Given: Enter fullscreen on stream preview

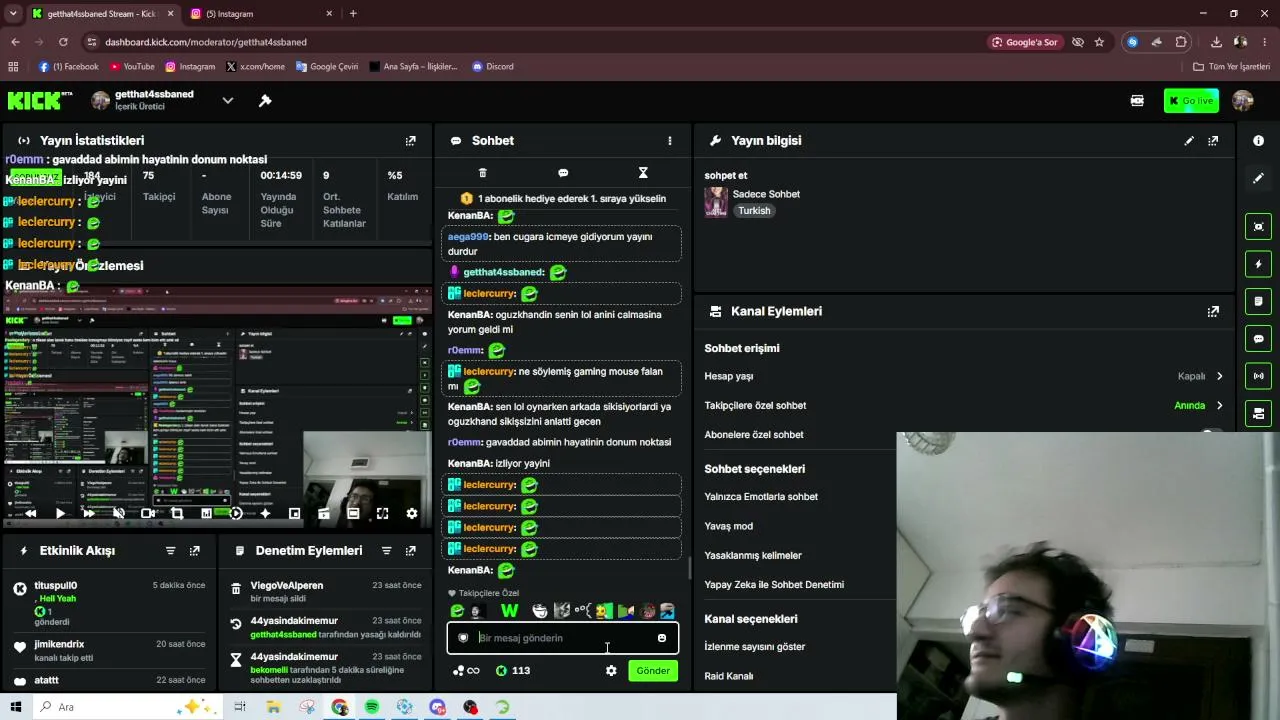Looking at the screenshot, I should tap(382, 513).
